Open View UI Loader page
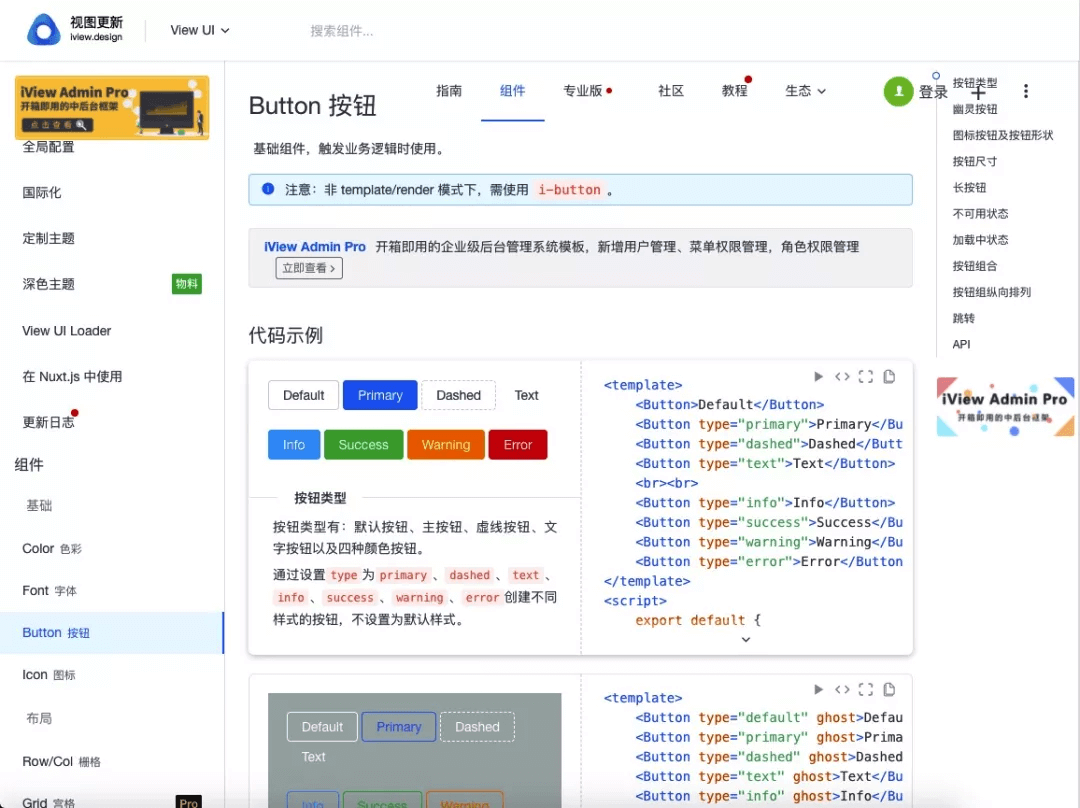This screenshot has width=1080, height=808. pos(66,331)
